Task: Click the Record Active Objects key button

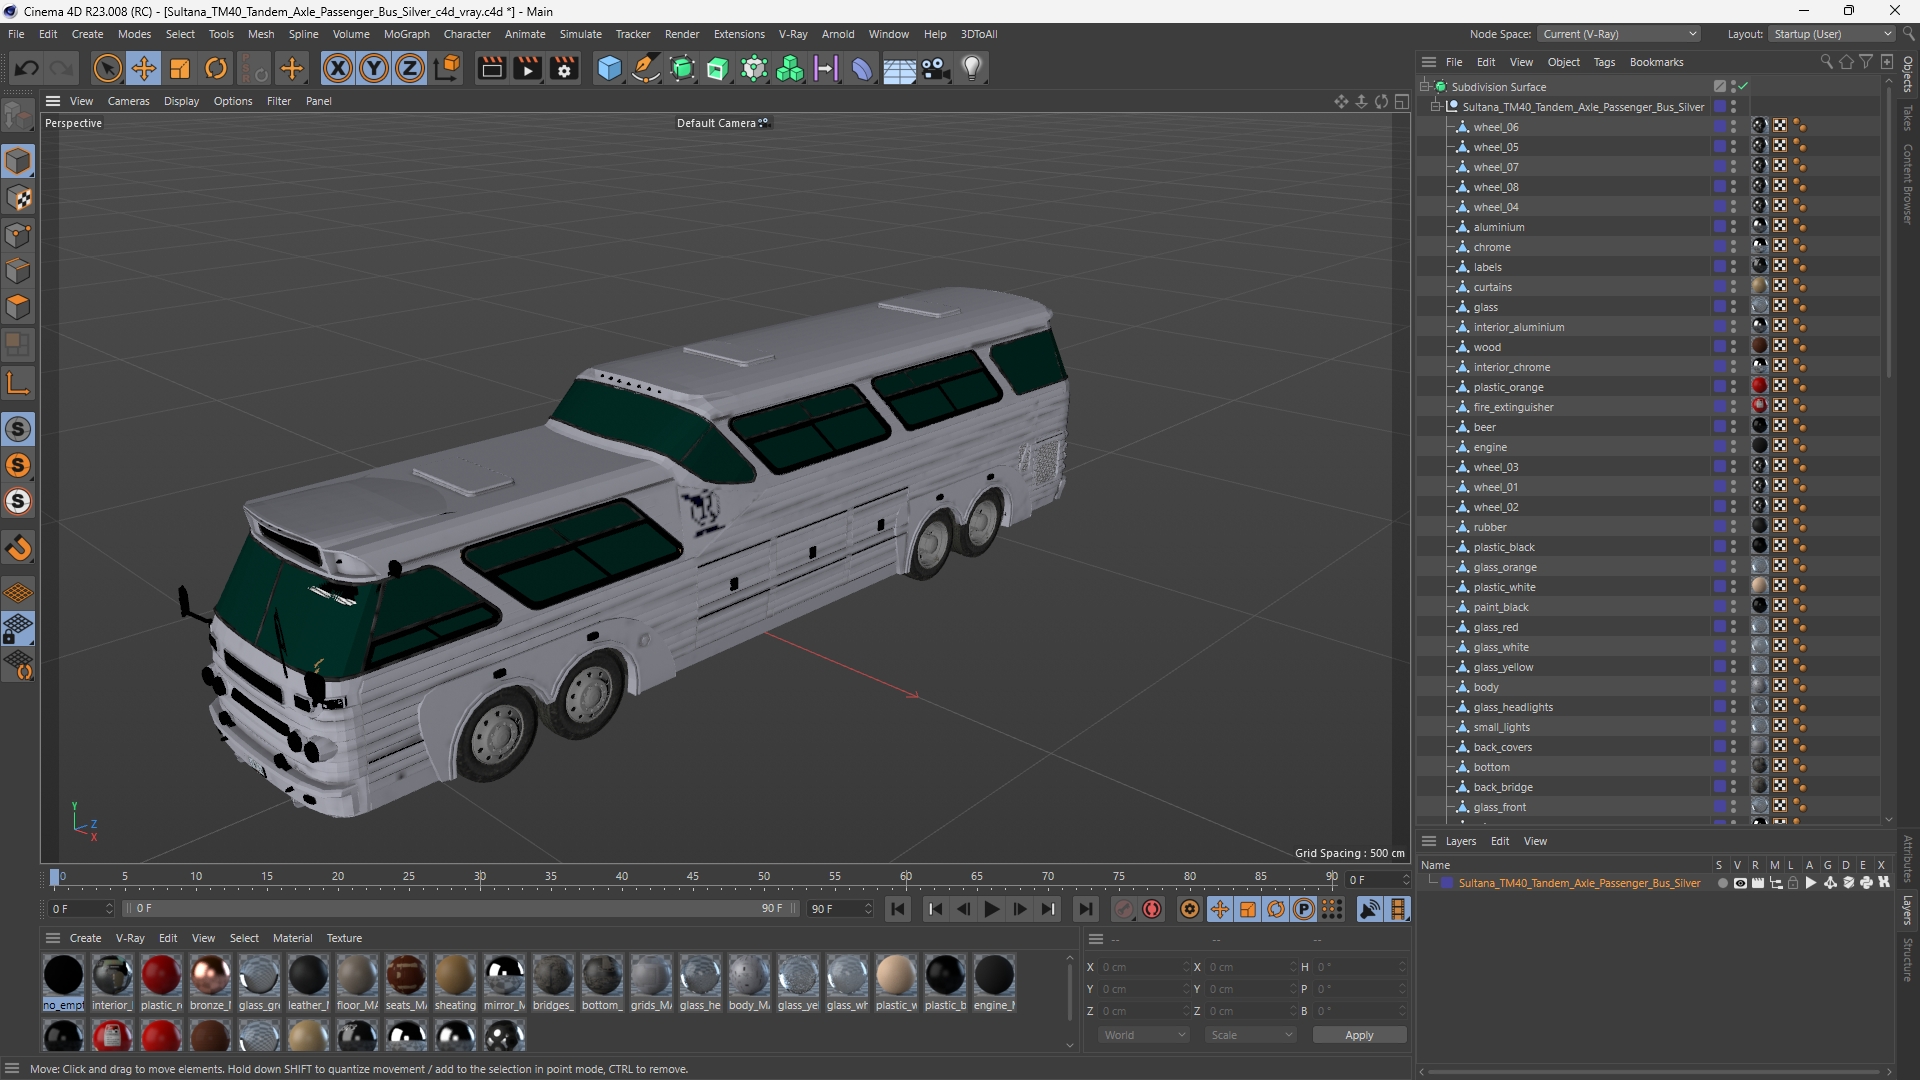Action: (1124, 909)
